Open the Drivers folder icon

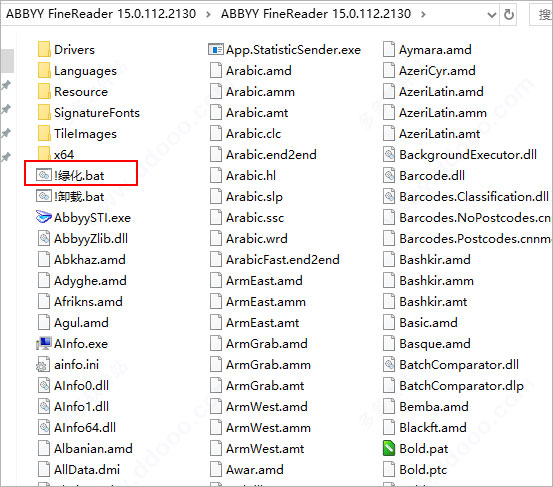click(44, 49)
